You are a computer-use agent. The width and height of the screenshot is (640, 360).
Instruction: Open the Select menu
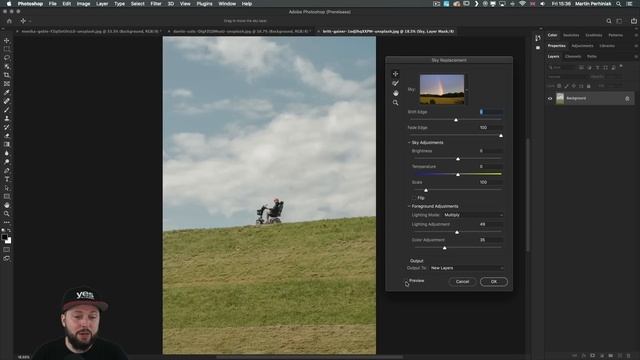tap(138, 4)
